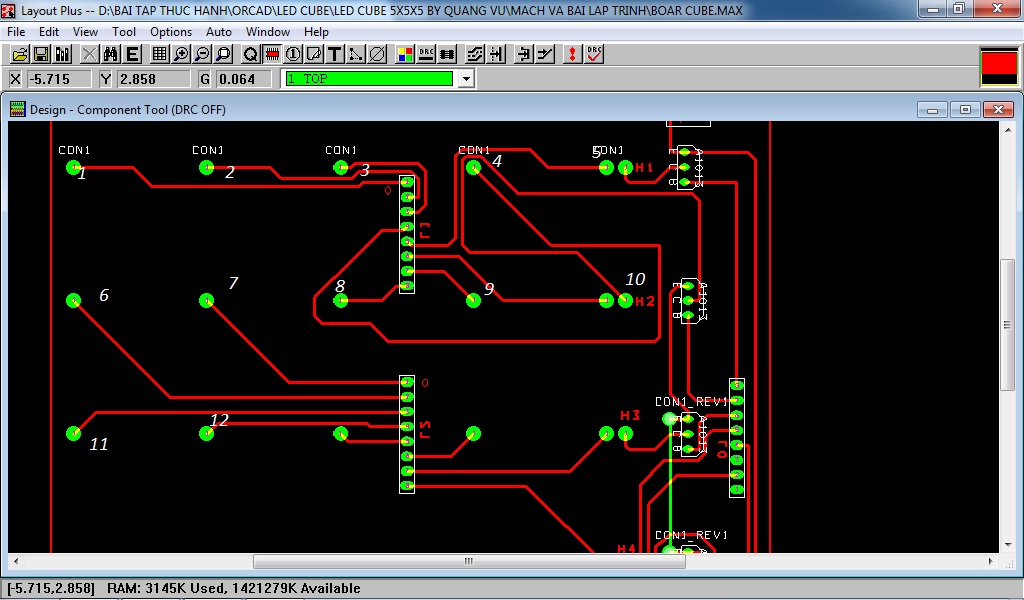Open the Options menu
The image size is (1024, 600).
pos(171,32)
